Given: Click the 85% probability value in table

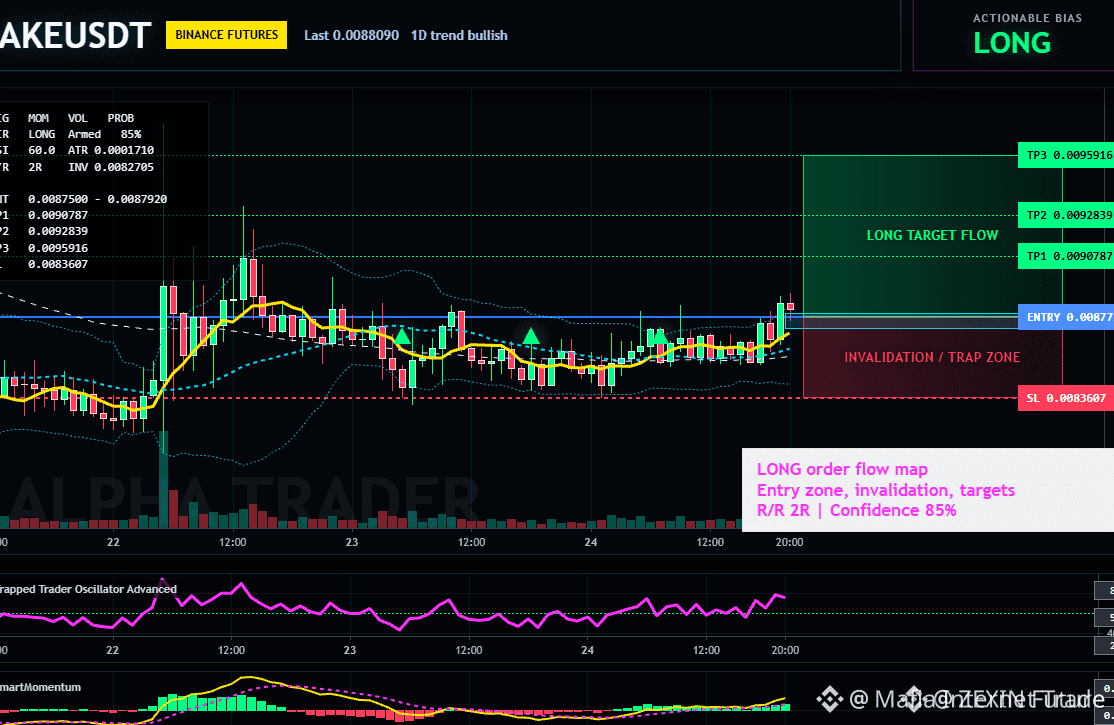Looking at the screenshot, I should click(131, 134).
